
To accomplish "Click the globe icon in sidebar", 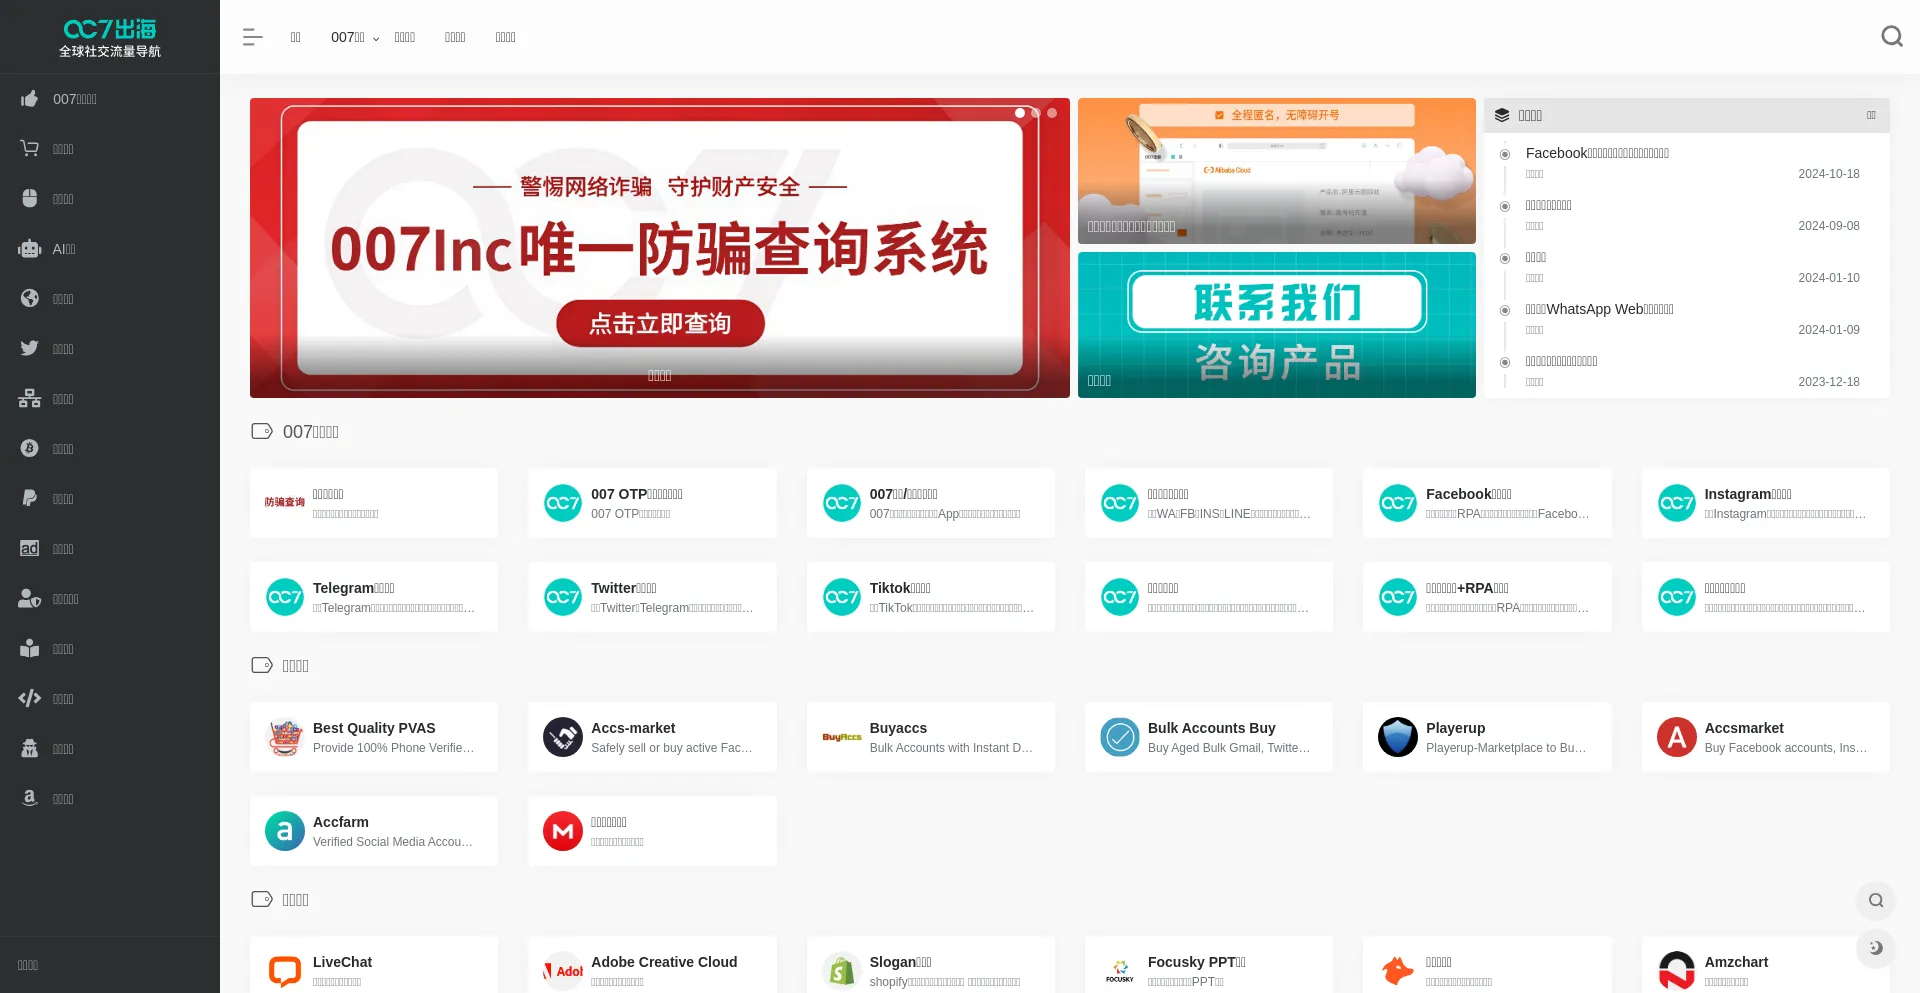I will coord(30,299).
